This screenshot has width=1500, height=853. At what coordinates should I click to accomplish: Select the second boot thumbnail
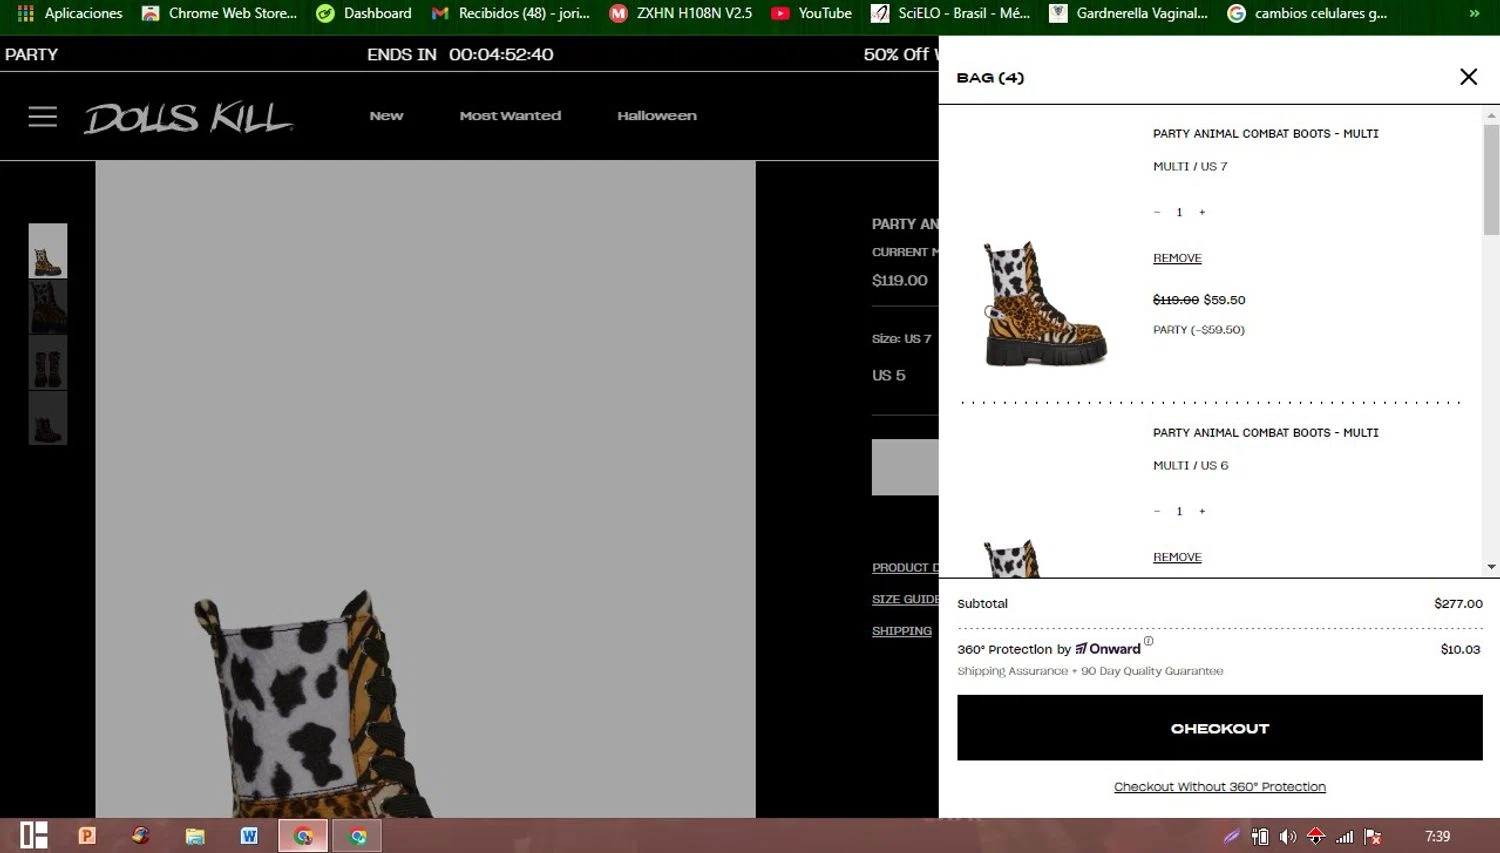click(x=48, y=306)
